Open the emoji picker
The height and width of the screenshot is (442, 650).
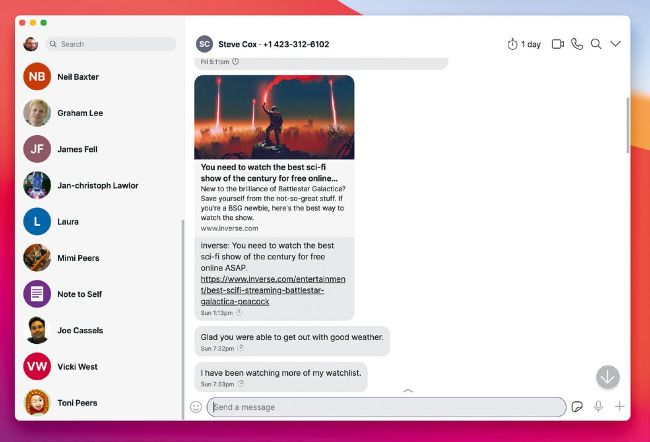point(196,407)
